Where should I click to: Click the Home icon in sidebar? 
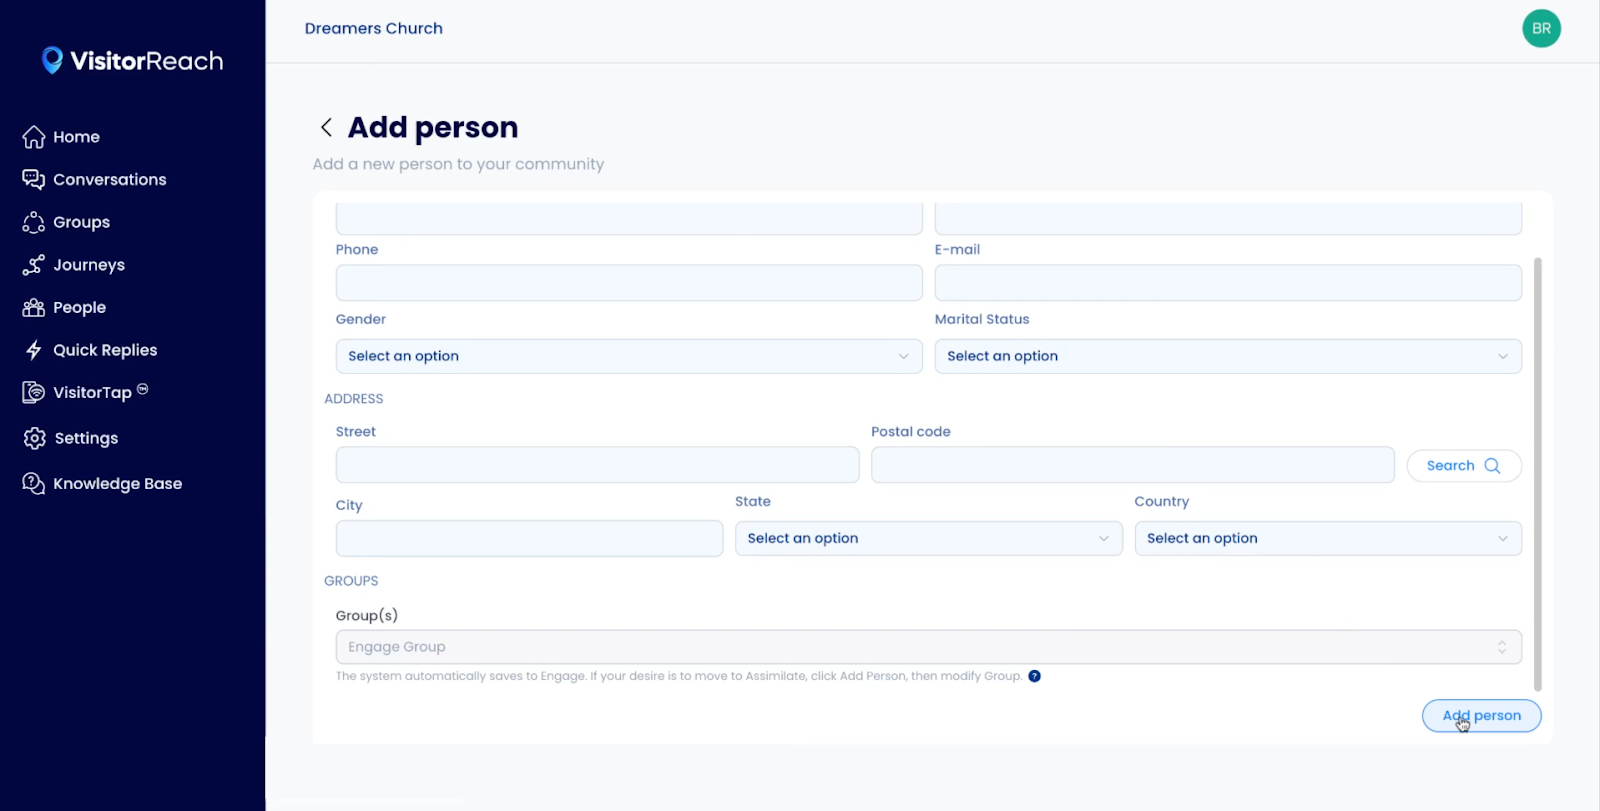tap(34, 137)
